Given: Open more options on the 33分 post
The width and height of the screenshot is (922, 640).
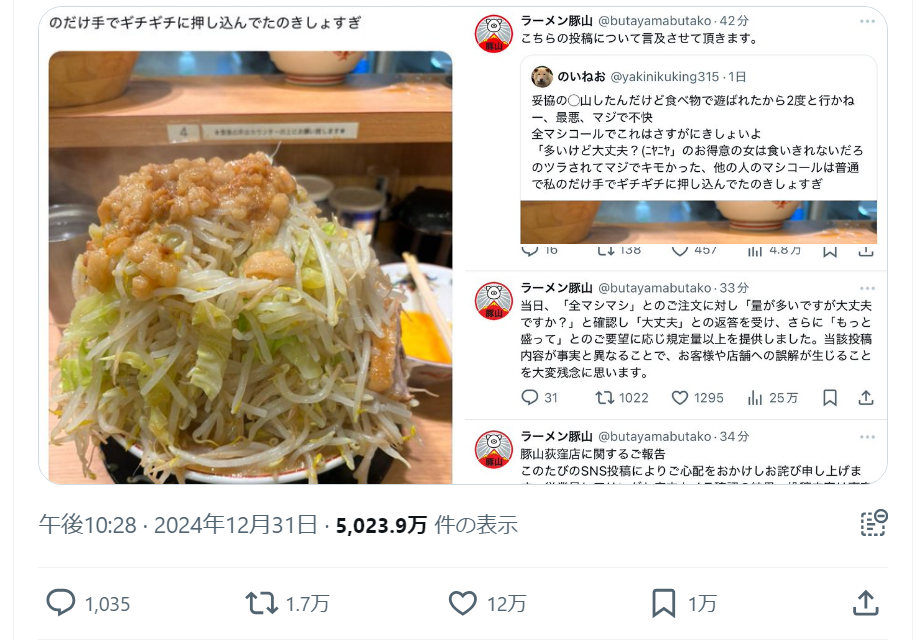Looking at the screenshot, I should pos(867,288).
